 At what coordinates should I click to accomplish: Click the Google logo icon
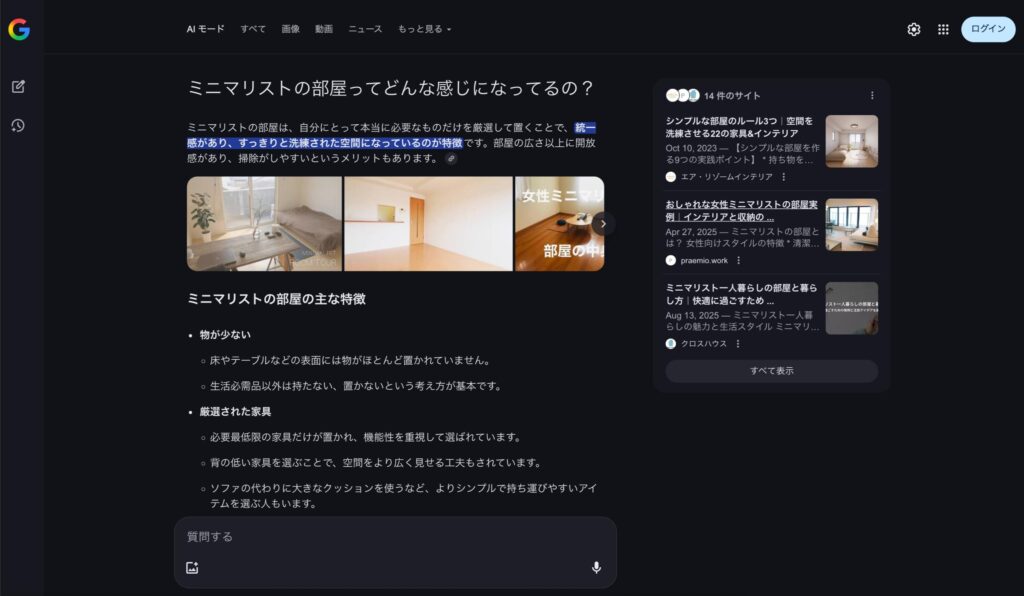(x=19, y=29)
